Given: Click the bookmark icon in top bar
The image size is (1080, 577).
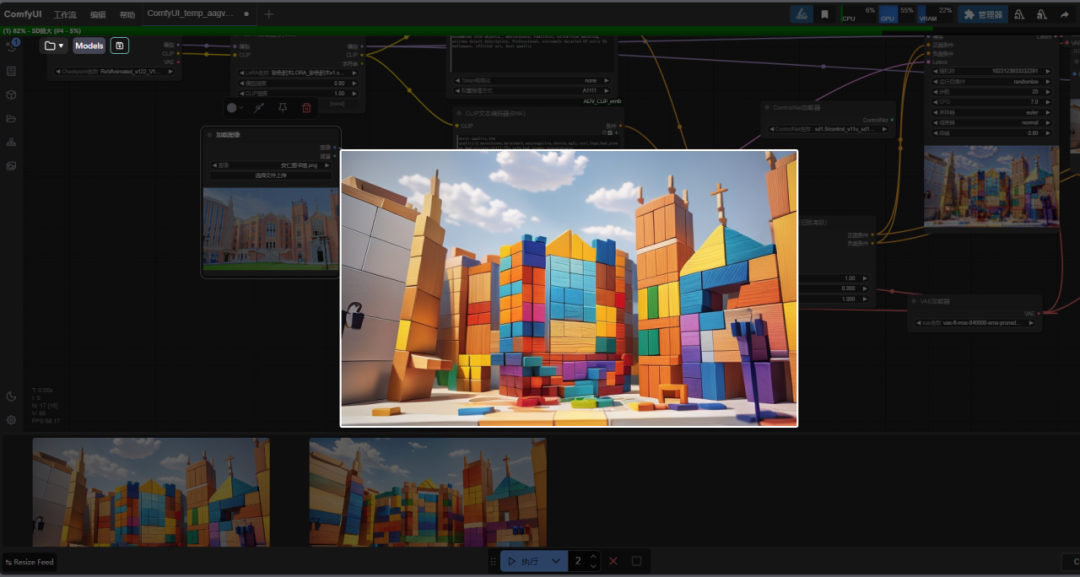Looking at the screenshot, I should 824,14.
